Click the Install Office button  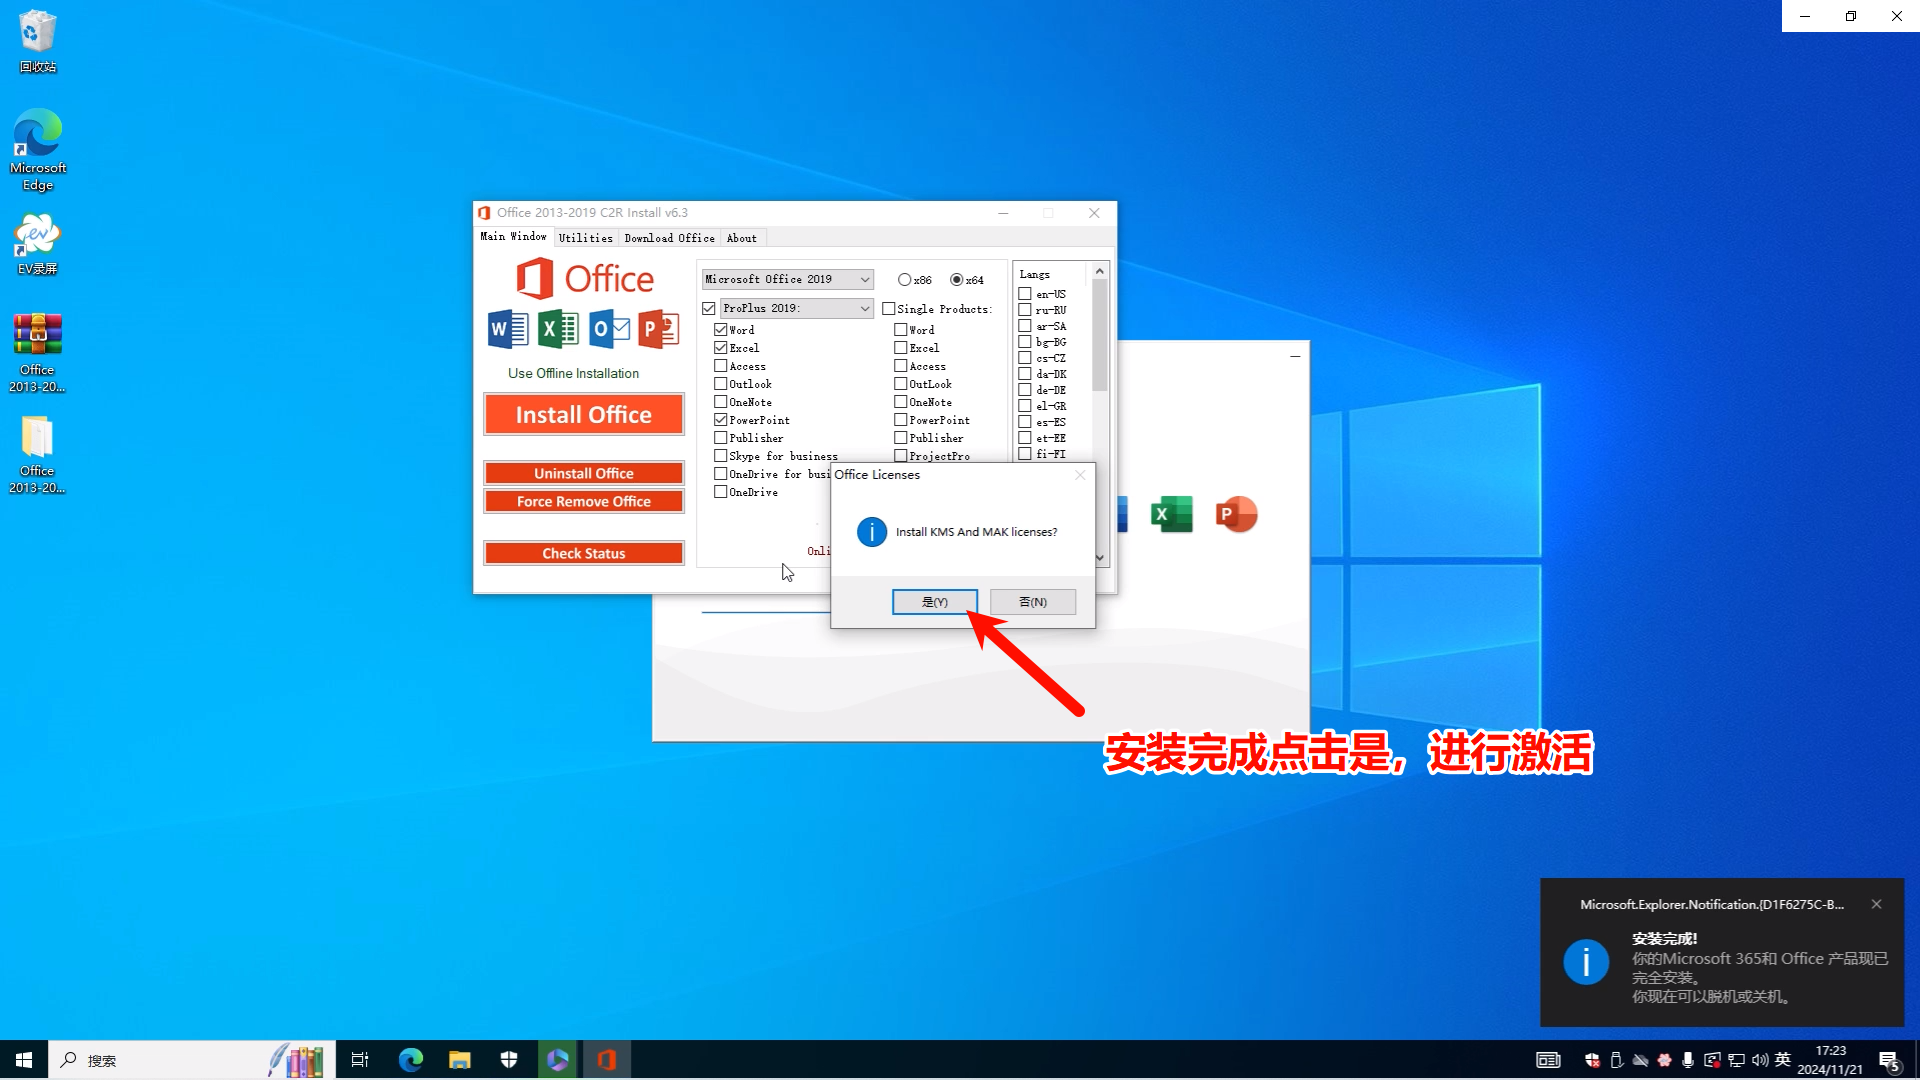[x=584, y=414]
